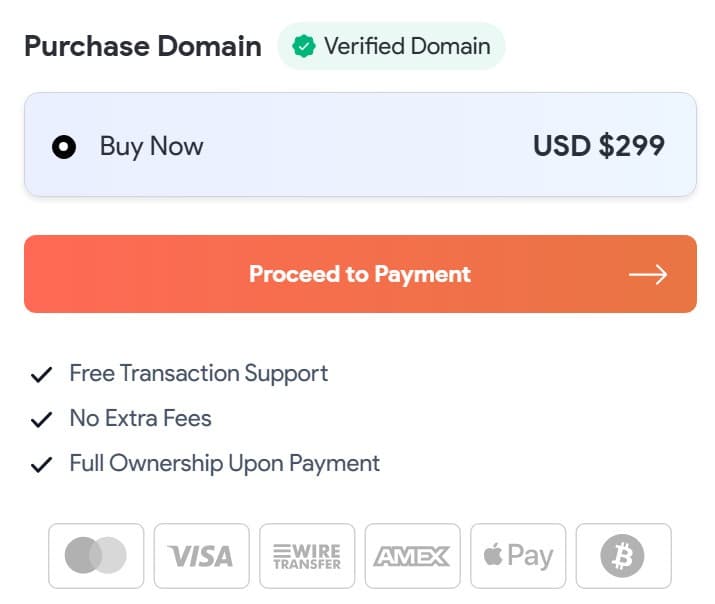This screenshot has height=604, width=715.
Task: Select the Wire Transfer payment icon
Action: pos(307,555)
